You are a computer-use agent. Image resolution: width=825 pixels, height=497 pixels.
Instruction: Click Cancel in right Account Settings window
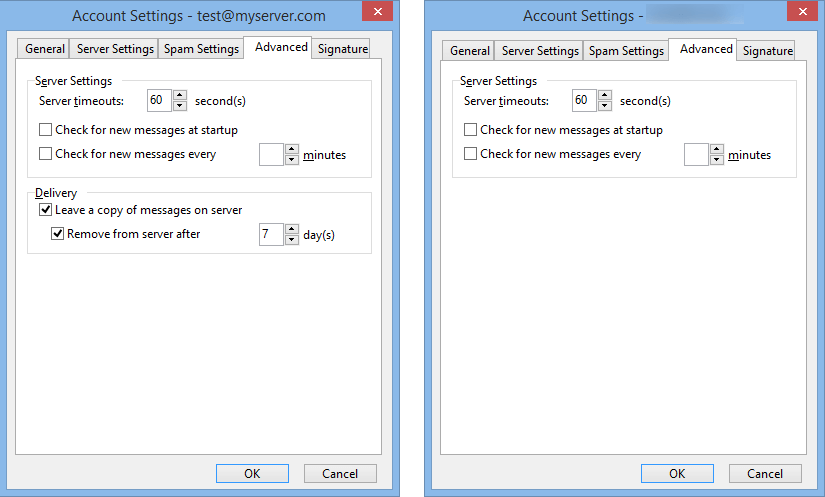[765, 473]
